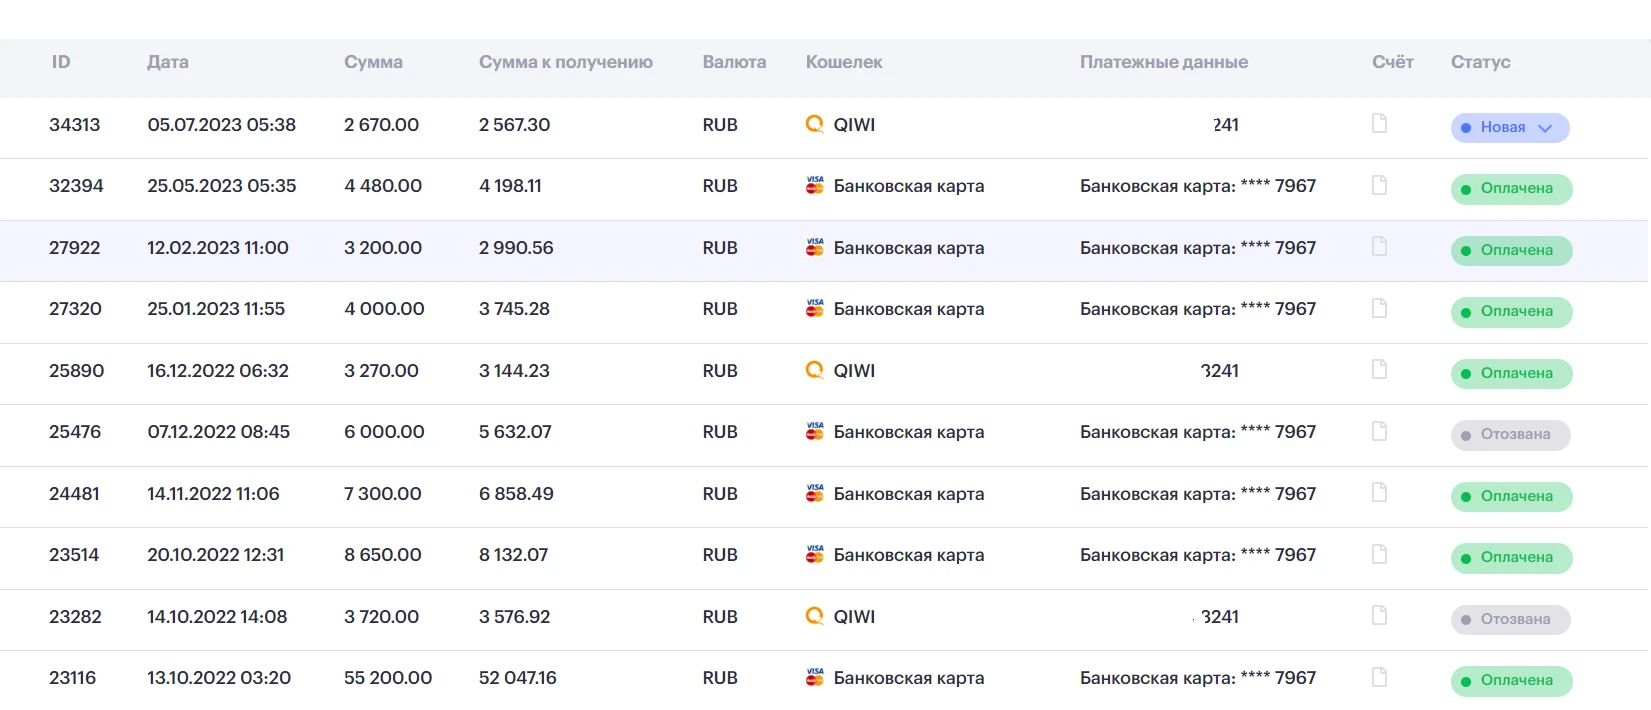Screen dimensions: 1651x710
Task: Click the Сумма к получению column header
Action: (566, 62)
